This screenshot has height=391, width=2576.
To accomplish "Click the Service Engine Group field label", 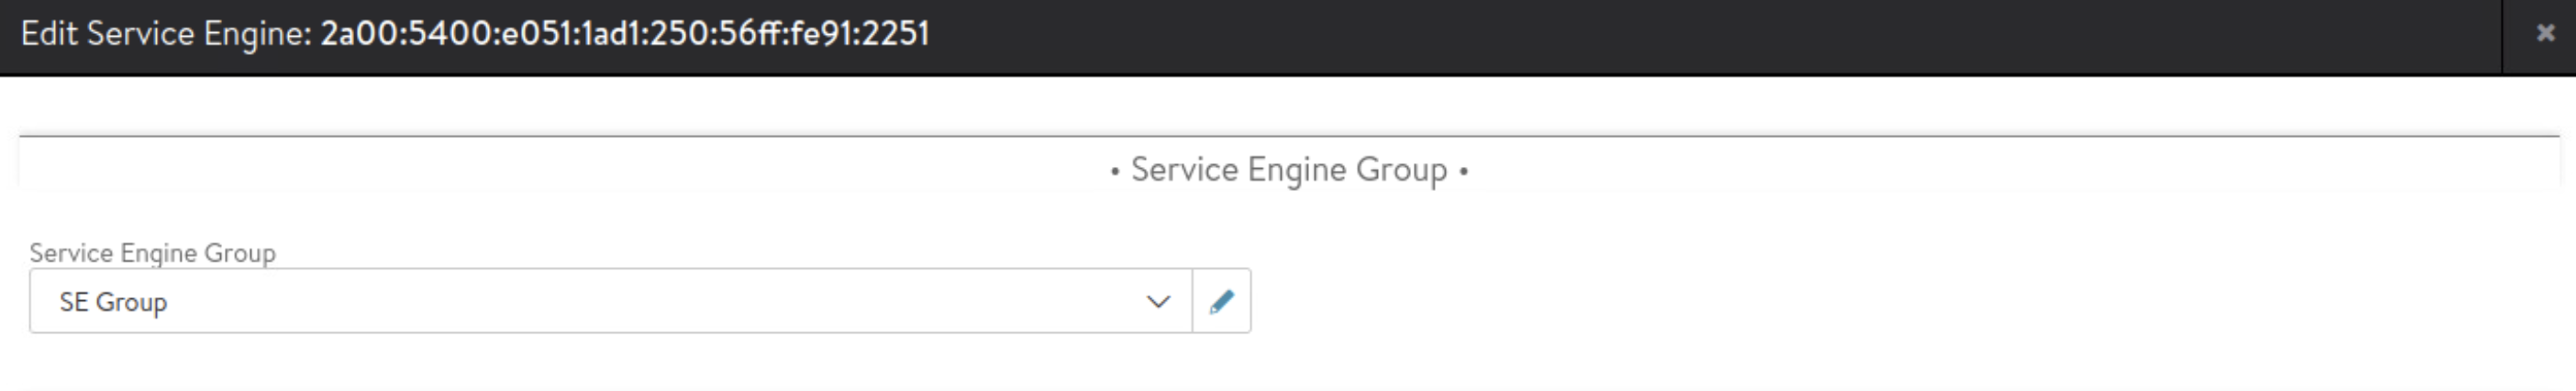I will point(152,253).
